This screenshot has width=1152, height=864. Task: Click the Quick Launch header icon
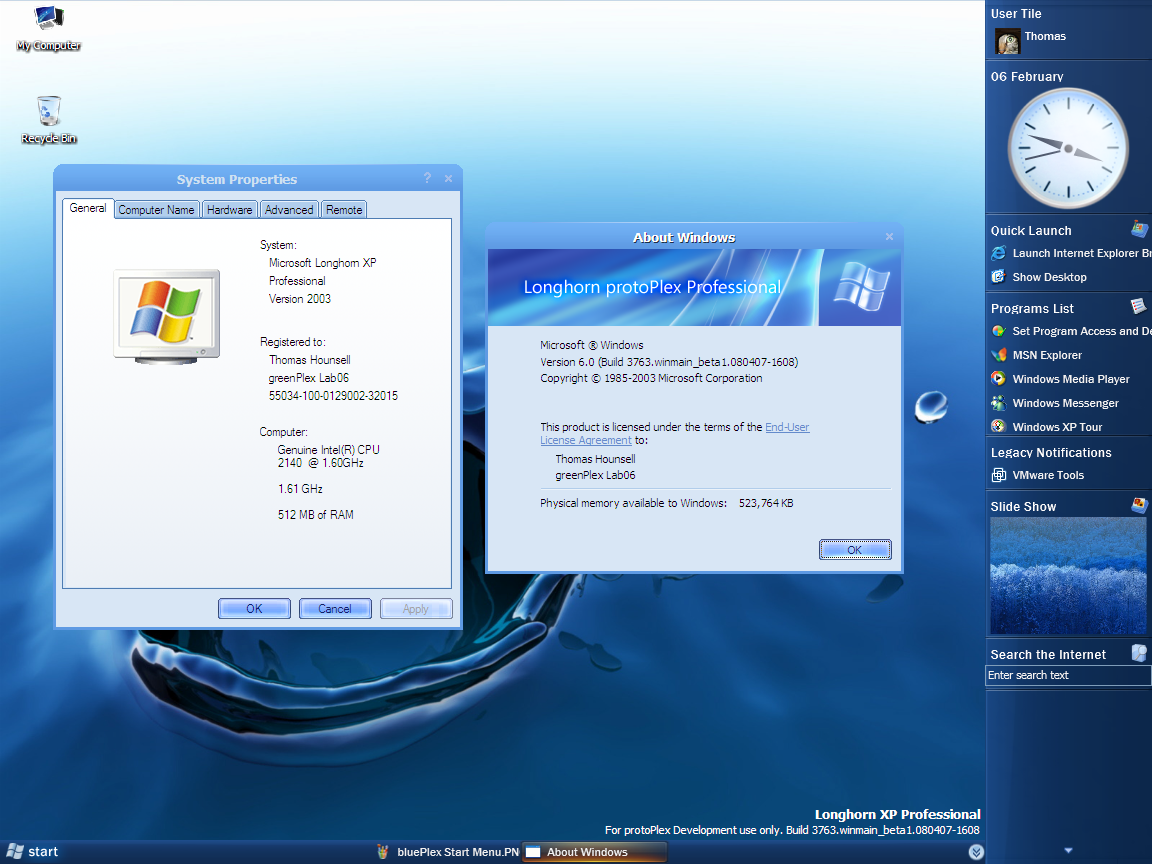[x=1140, y=229]
